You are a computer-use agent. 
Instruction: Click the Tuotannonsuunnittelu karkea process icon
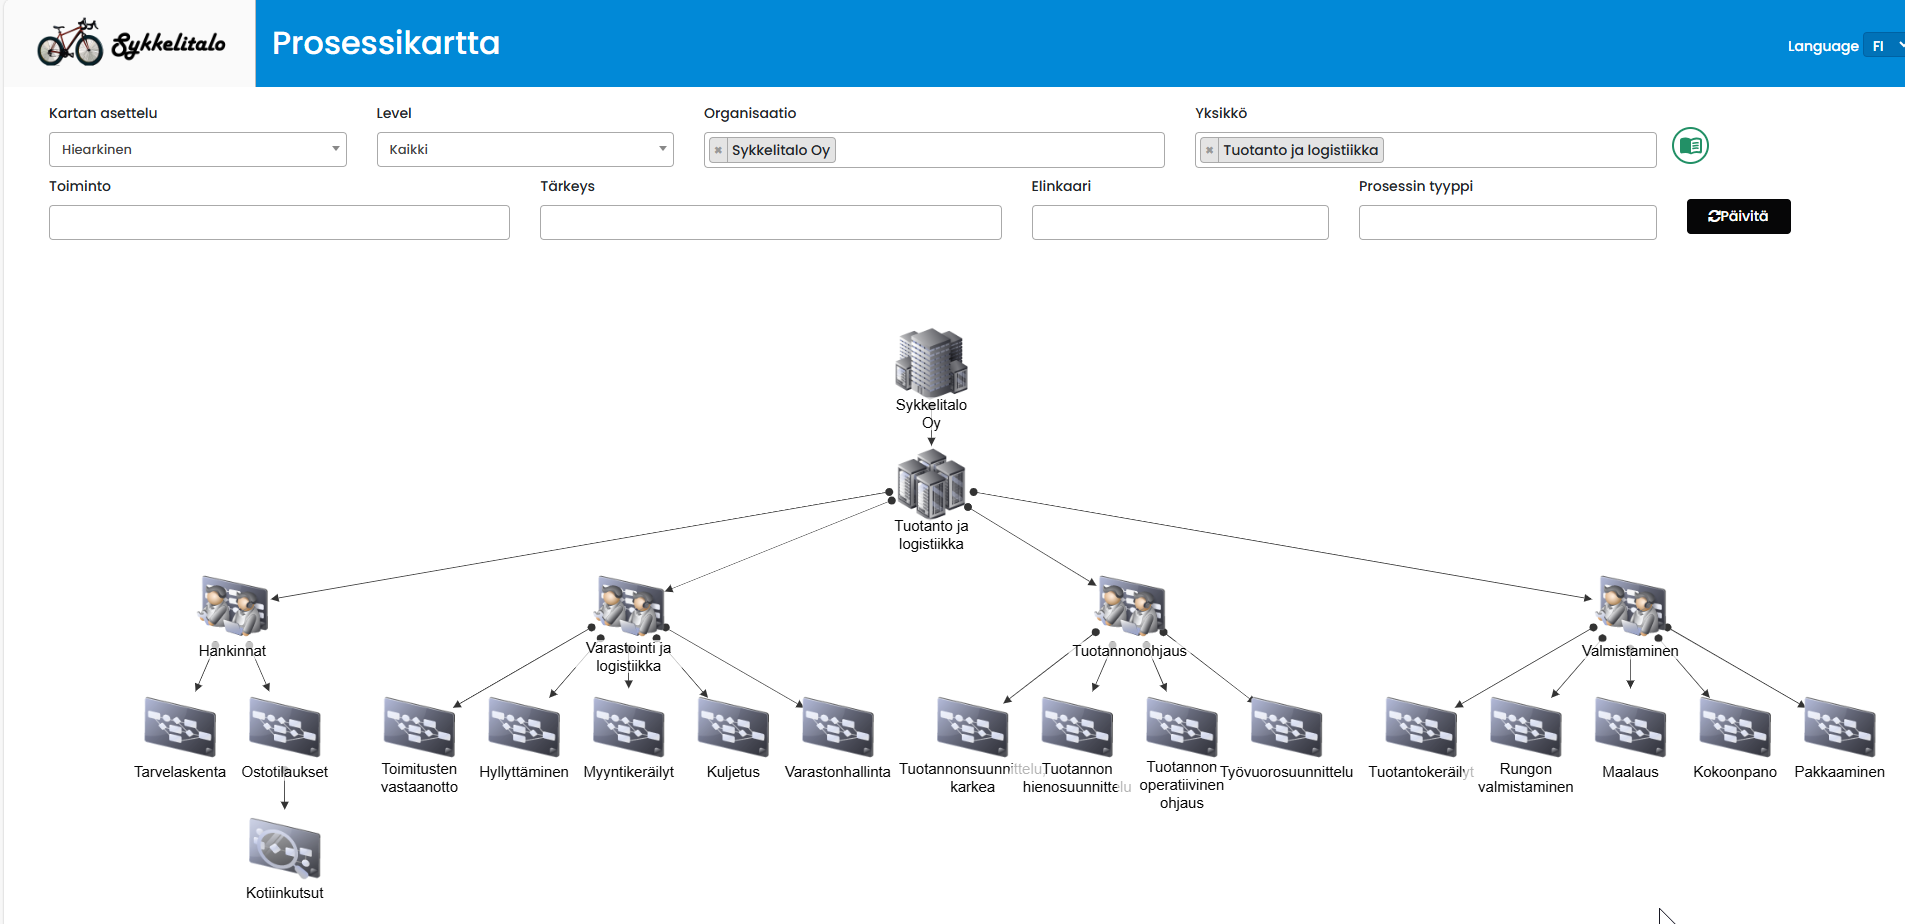[973, 727]
